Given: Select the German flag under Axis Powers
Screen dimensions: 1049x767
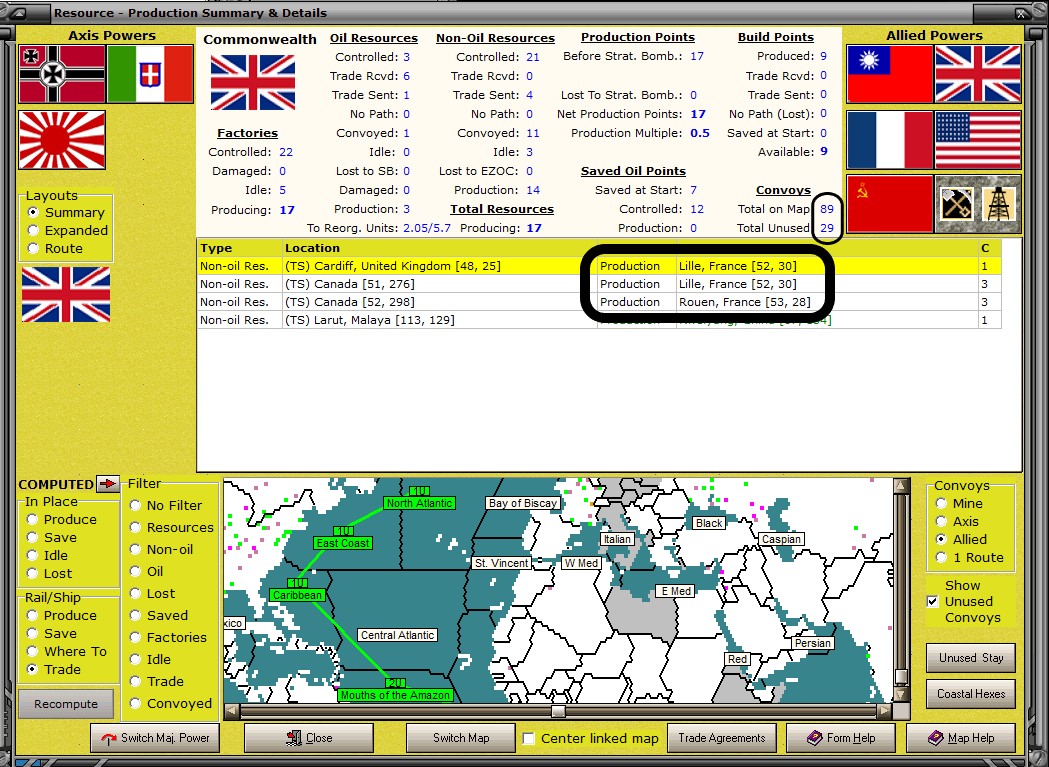Looking at the screenshot, I should 62,74.
